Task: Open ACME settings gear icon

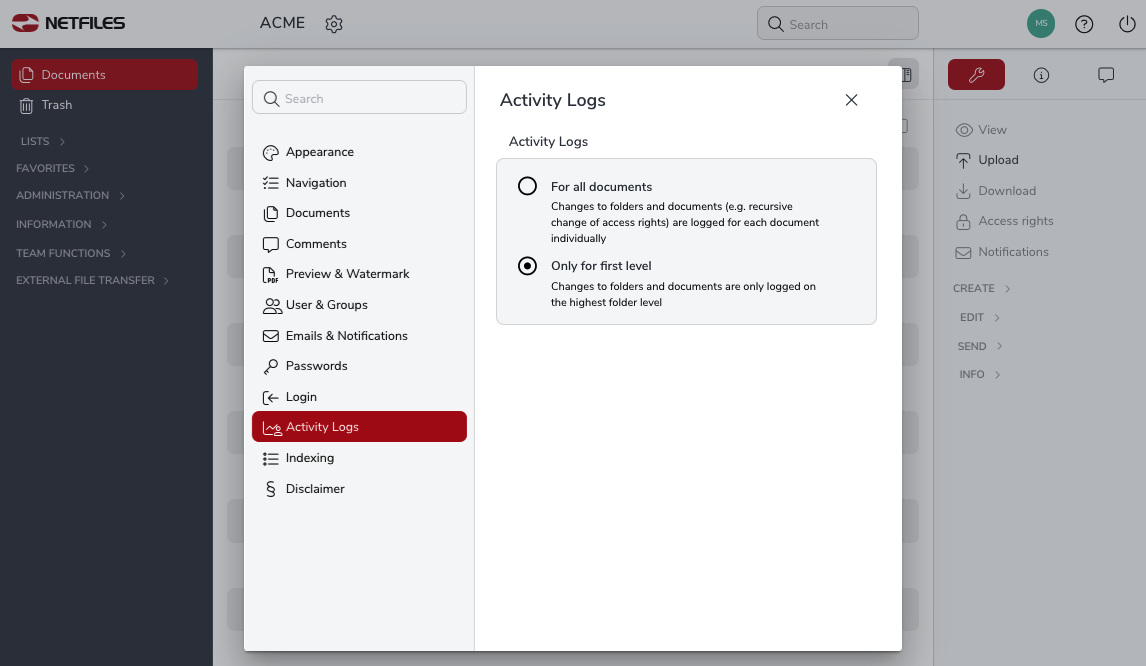Action: [x=334, y=24]
